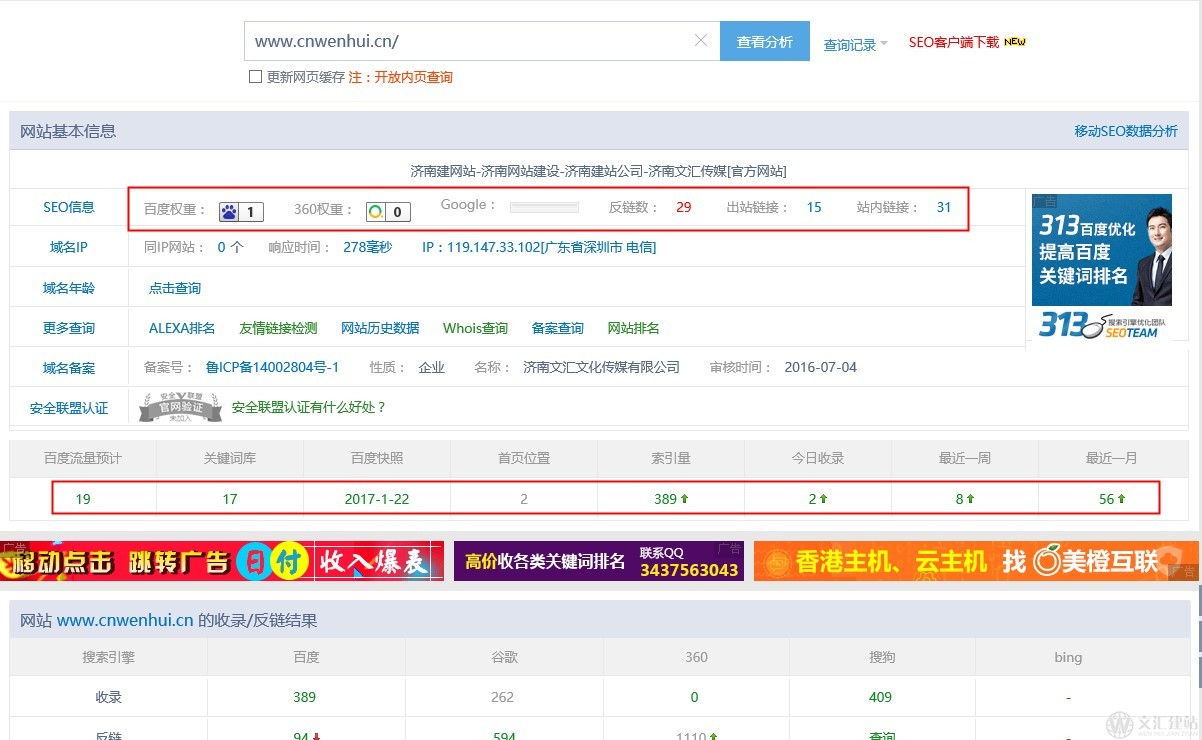Click the backlink count 29

click(684, 208)
